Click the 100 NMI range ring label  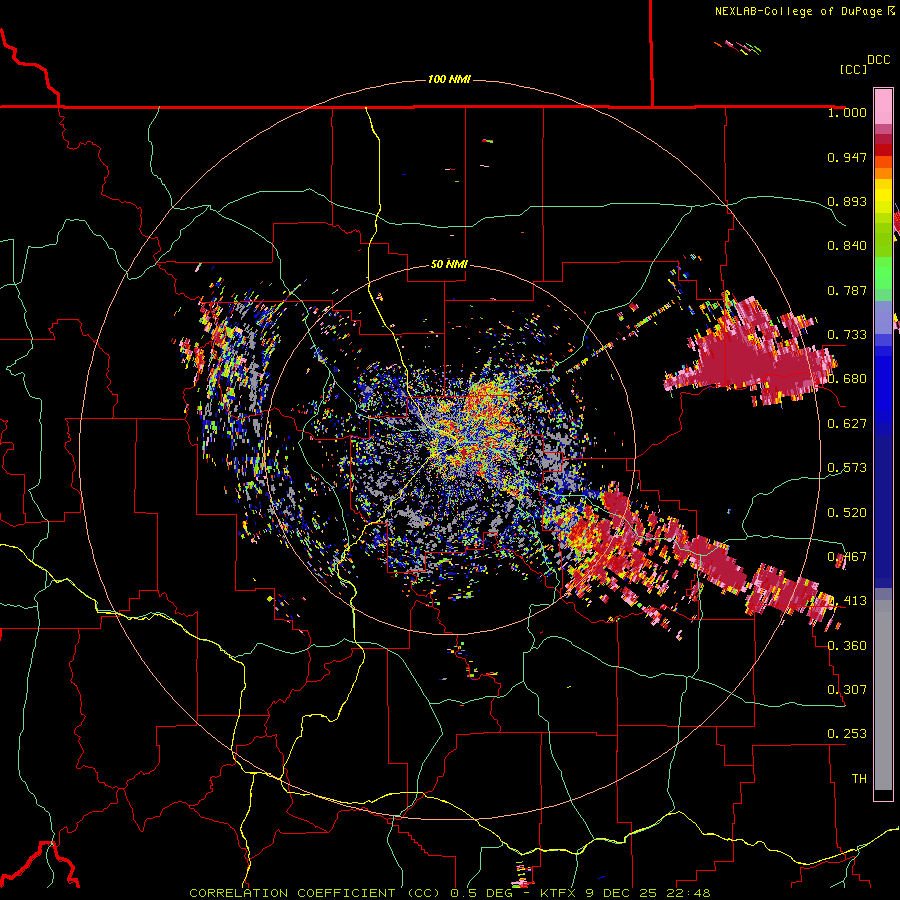449,79
